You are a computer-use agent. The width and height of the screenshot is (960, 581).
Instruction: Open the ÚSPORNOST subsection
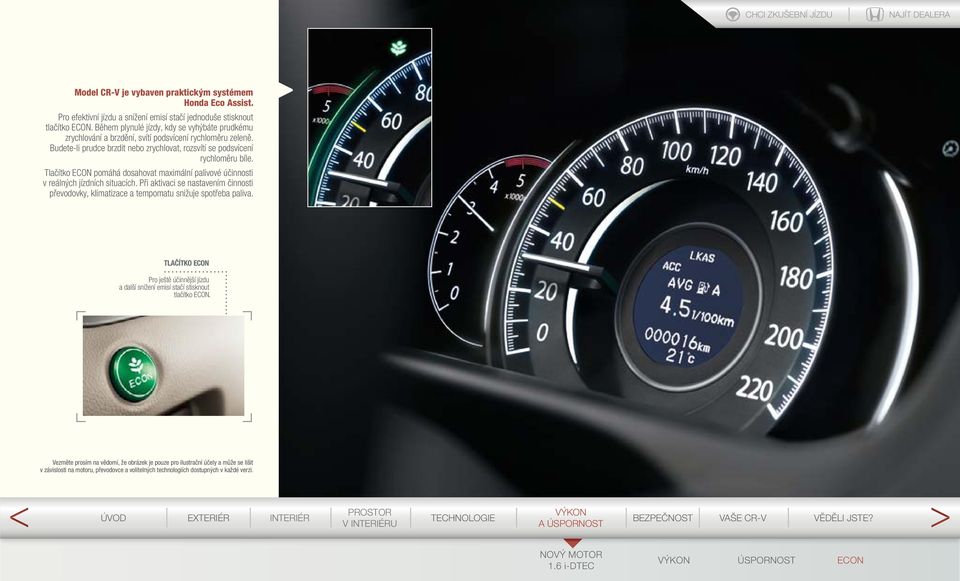coord(766,560)
